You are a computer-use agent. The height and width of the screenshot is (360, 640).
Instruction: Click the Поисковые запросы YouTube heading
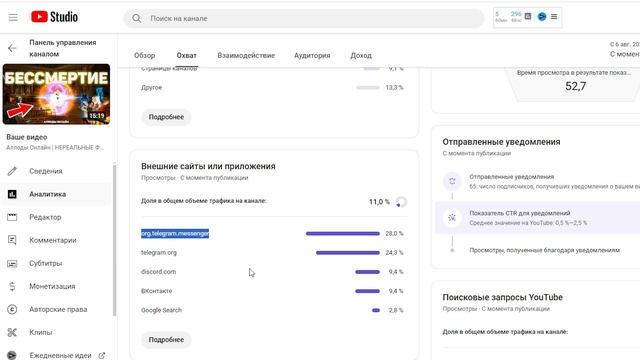[502, 297]
